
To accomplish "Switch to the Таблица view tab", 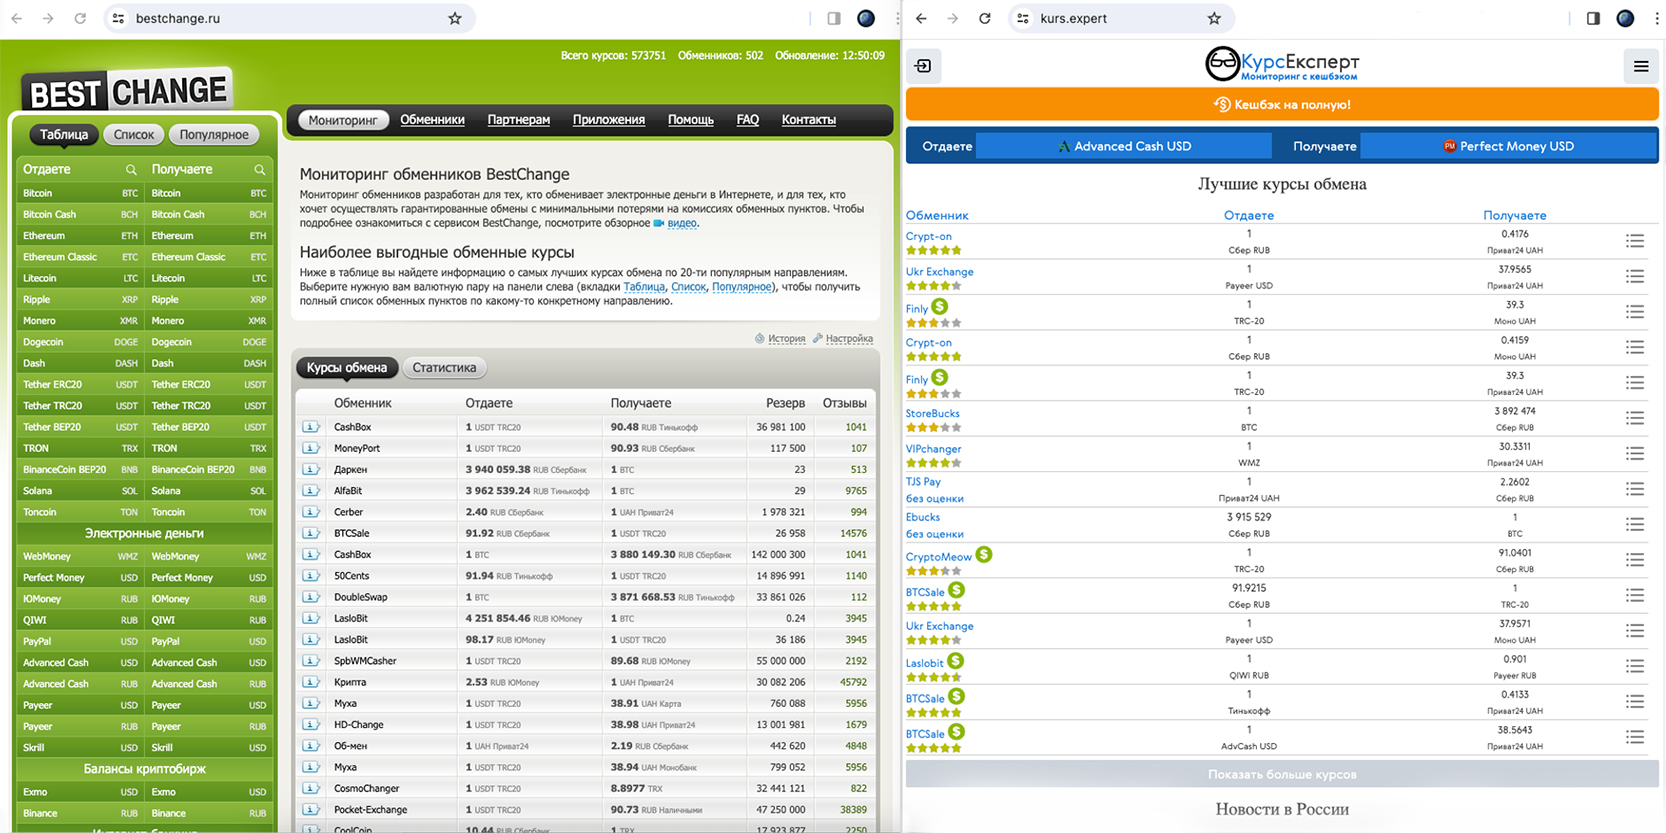I will 64,135.
